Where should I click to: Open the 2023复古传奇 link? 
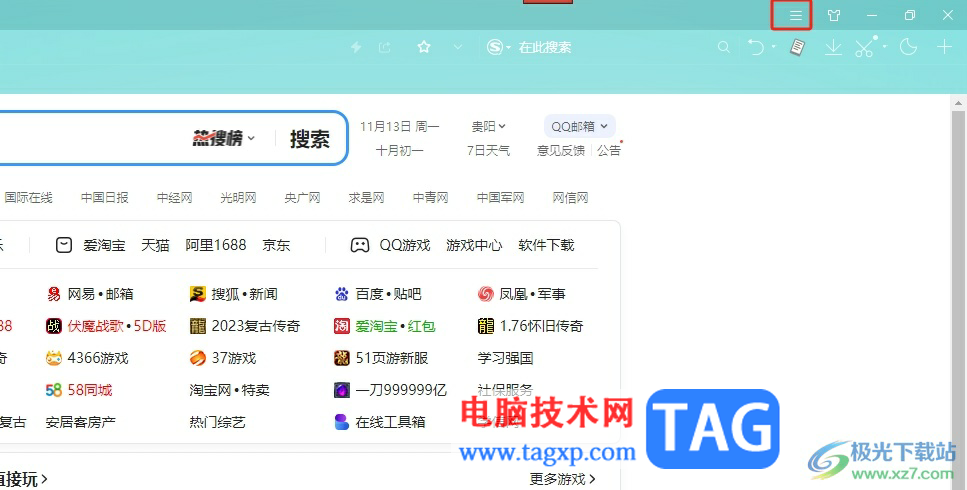pos(255,326)
